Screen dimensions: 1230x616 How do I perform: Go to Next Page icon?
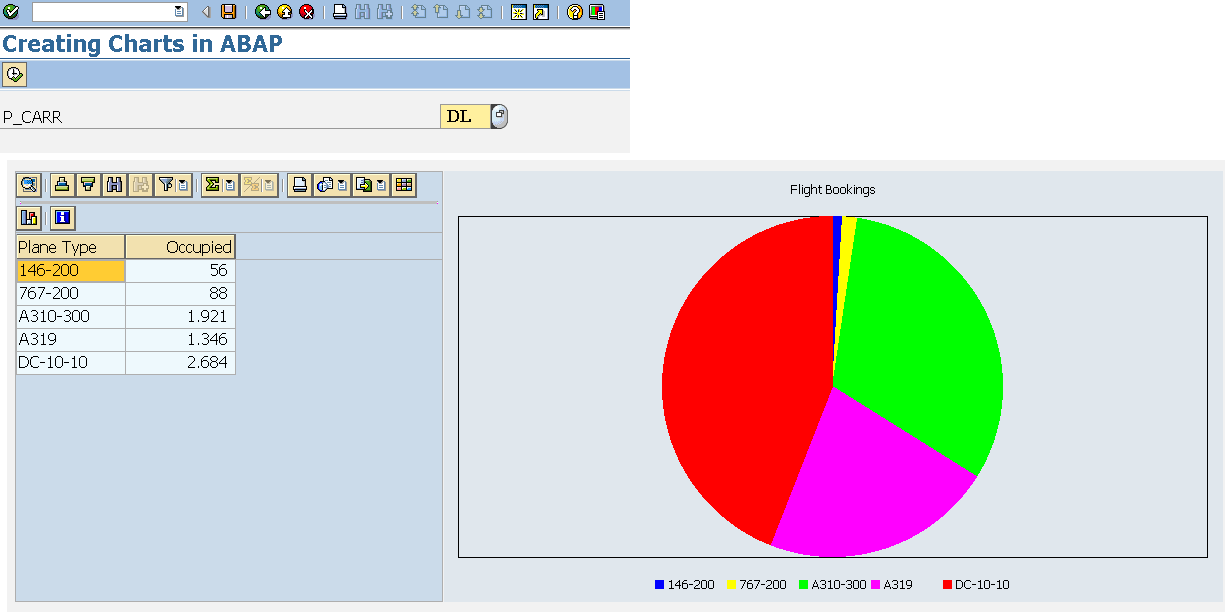click(462, 12)
